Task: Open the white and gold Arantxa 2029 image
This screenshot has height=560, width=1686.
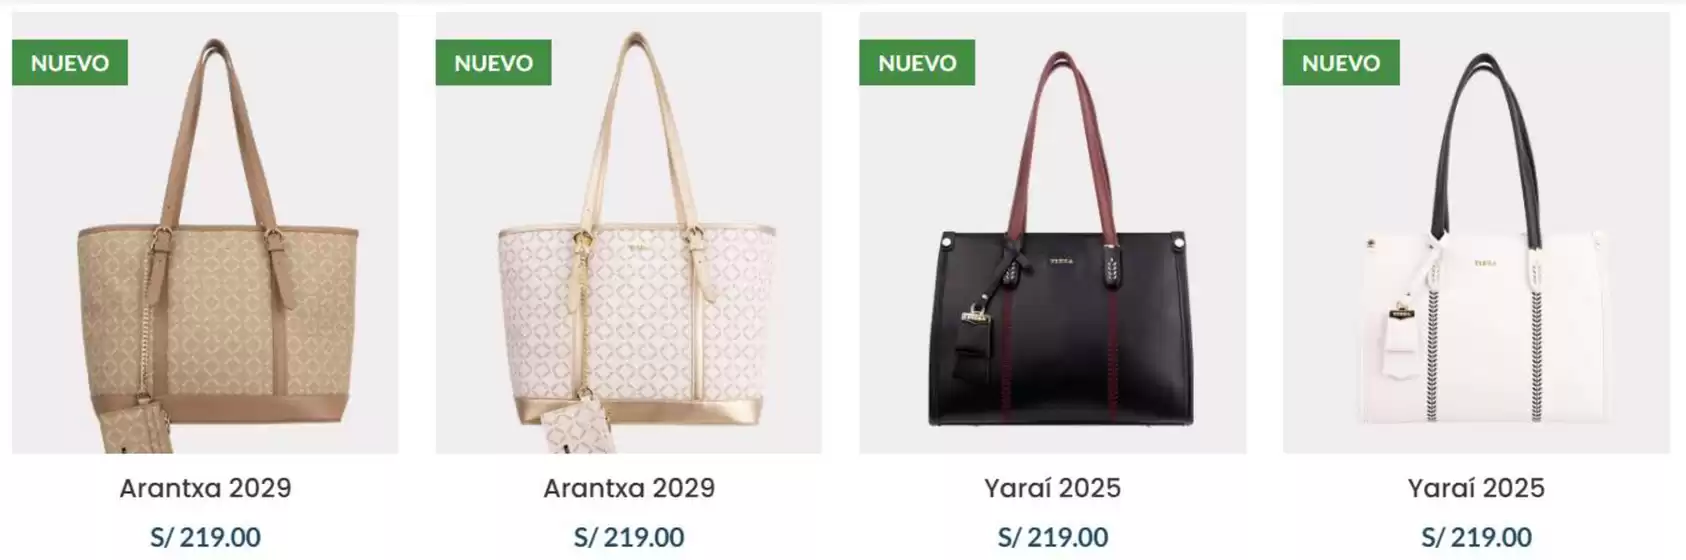Action: click(629, 233)
